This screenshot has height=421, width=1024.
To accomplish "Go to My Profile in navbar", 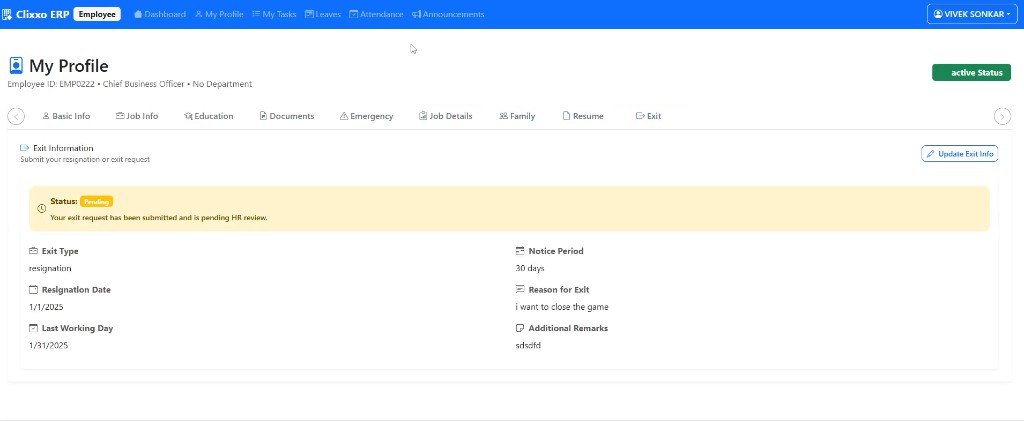I will pyautogui.click(x=219, y=14).
